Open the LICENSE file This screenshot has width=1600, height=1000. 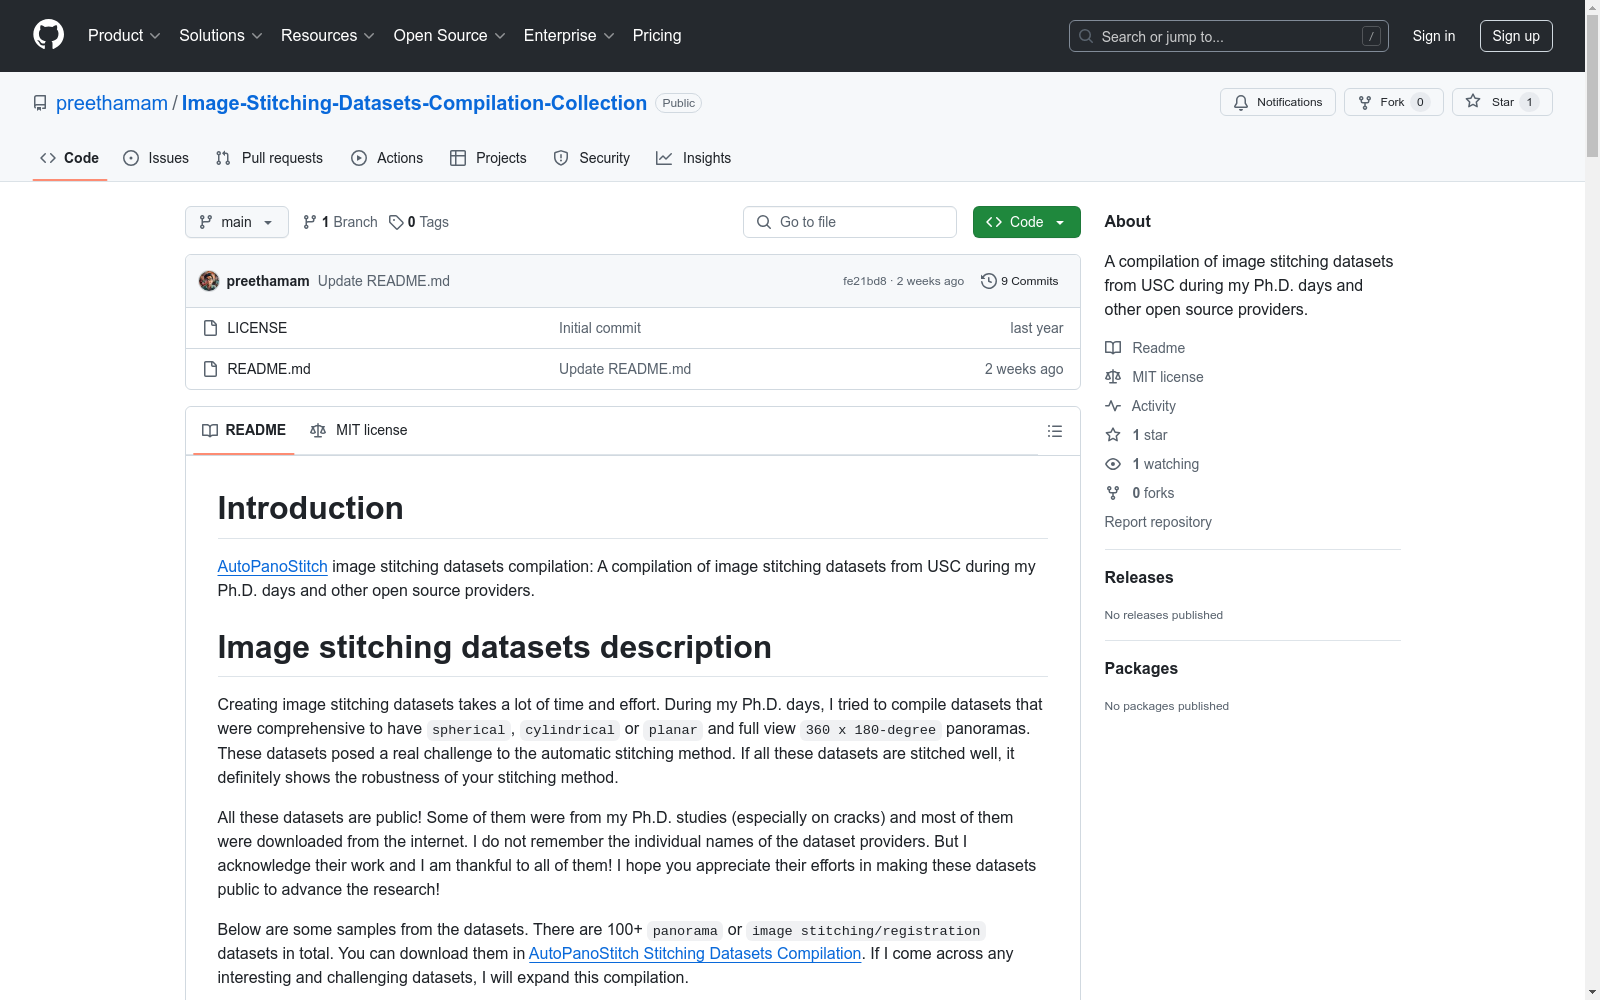pyautogui.click(x=257, y=328)
